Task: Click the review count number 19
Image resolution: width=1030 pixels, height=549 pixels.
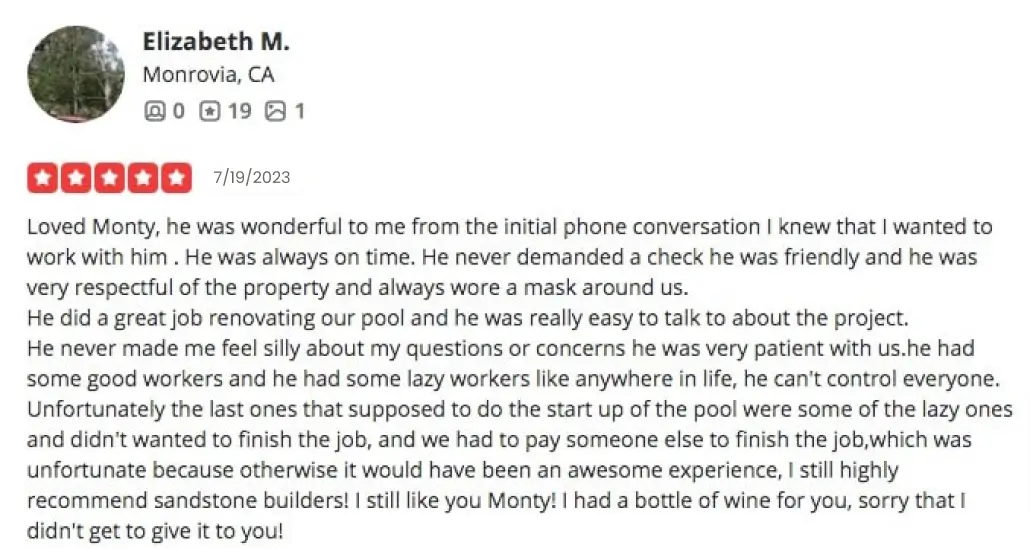Action: coord(240,111)
